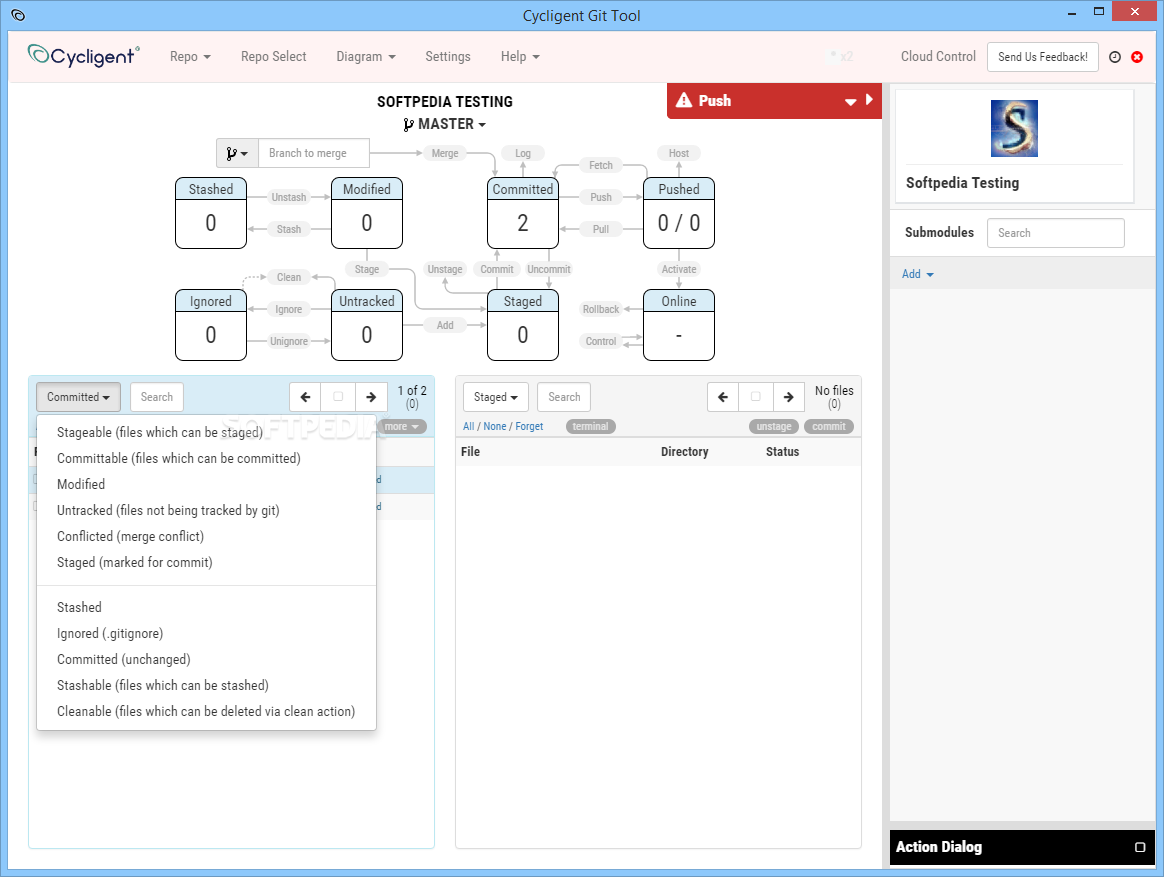The height and width of the screenshot is (877, 1164).
Task: Click the Merge action in the diagram
Action: 445,153
